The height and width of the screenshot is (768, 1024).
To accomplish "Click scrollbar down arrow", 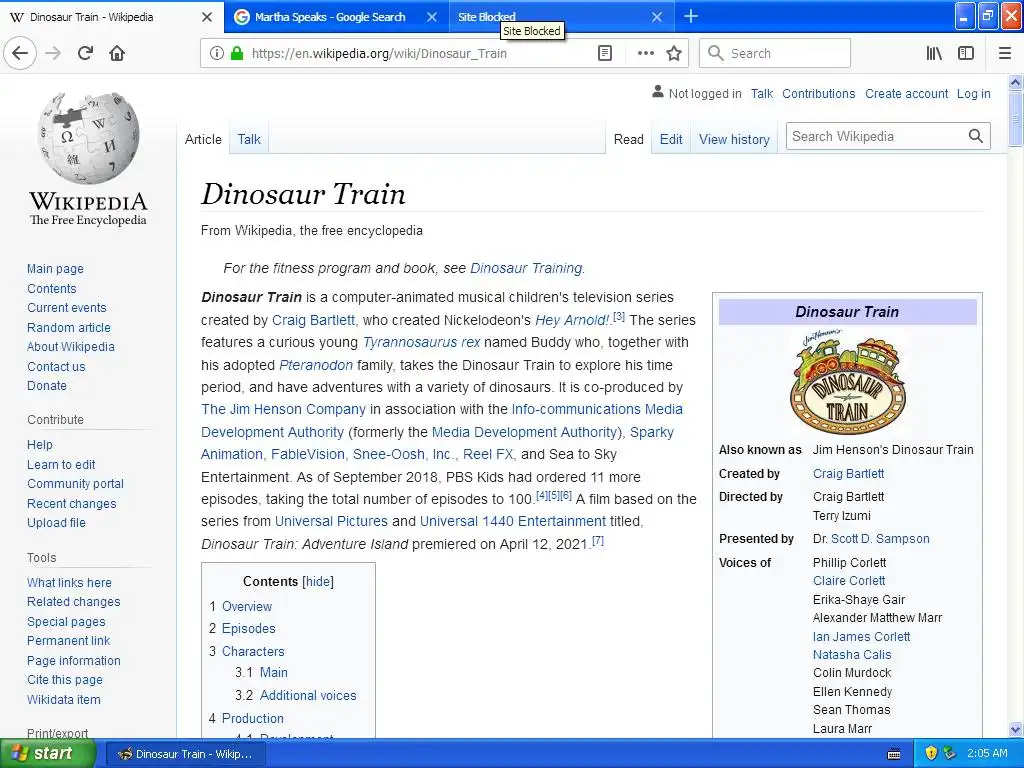I will pos(1015,729).
